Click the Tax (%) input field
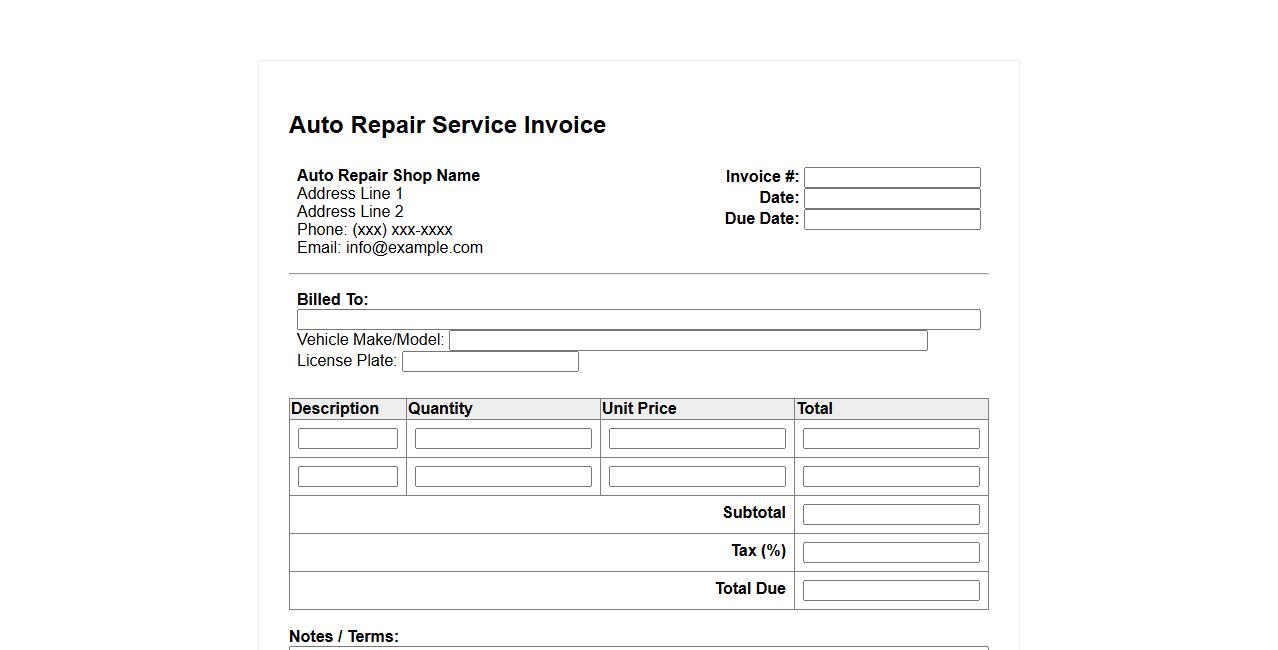This screenshot has width=1278, height=650. point(891,552)
